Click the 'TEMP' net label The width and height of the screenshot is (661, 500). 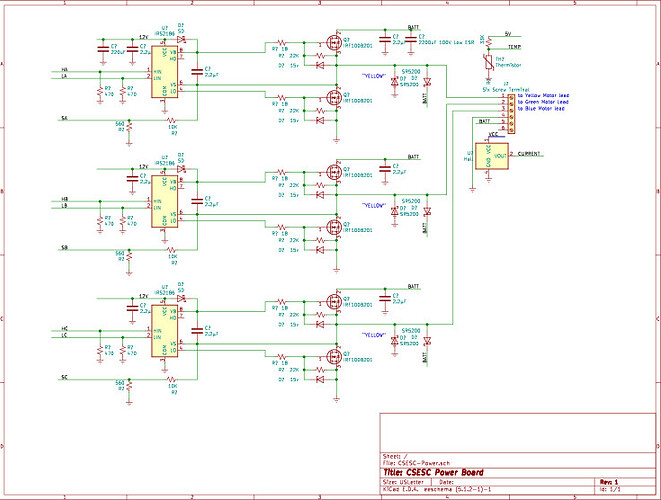pyautogui.click(x=514, y=47)
